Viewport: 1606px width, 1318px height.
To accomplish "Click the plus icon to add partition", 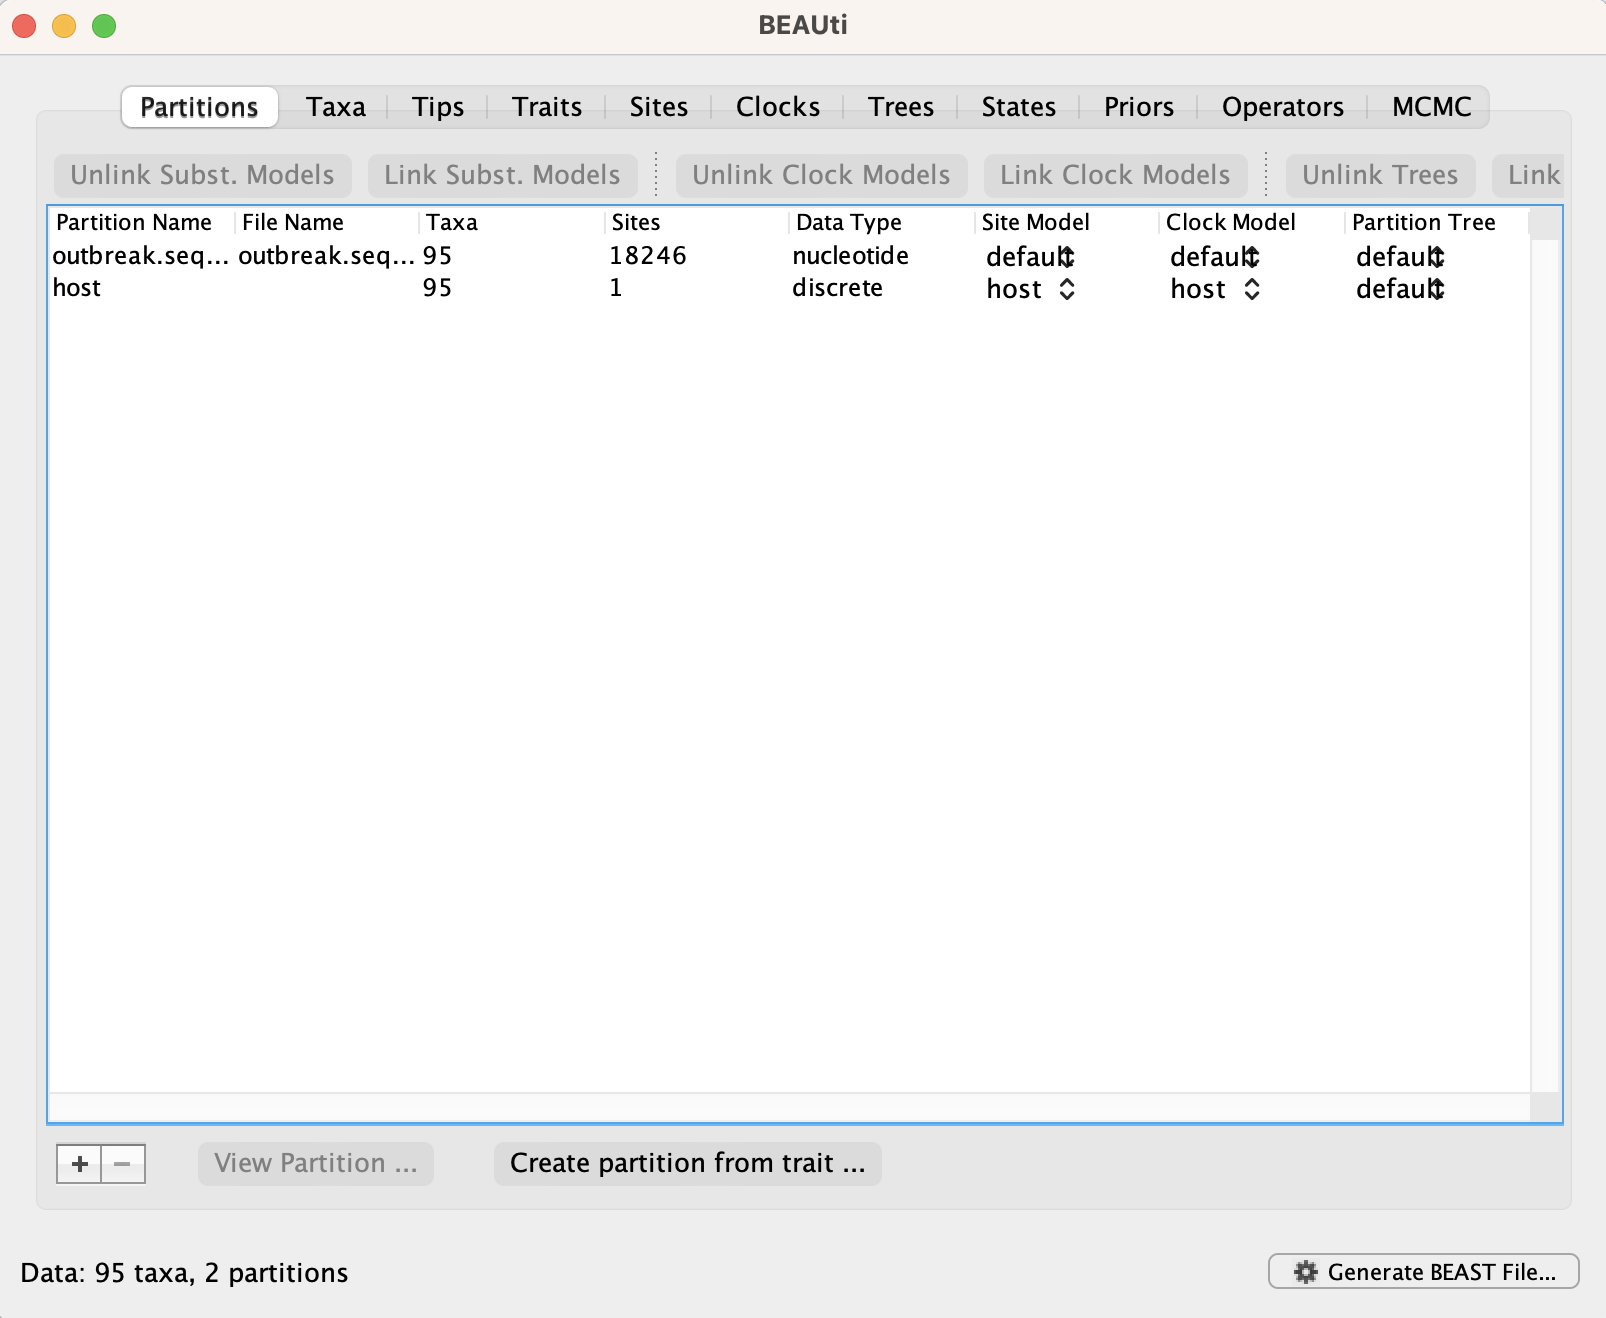I will [79, 1164].
